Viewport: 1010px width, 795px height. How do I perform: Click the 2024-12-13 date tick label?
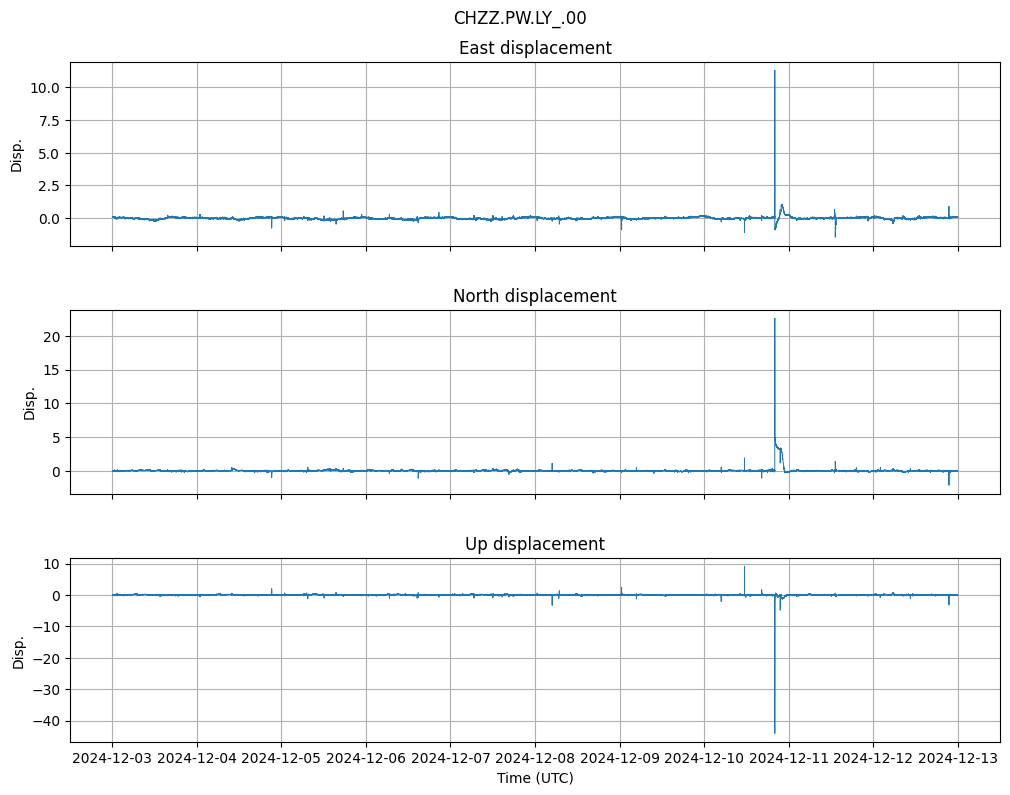tap(958, 759)
